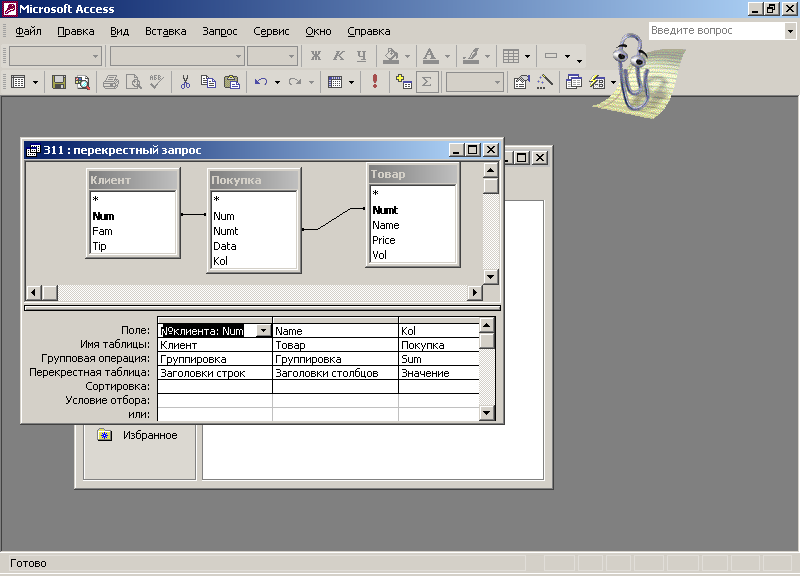This screenshot has width=800, height=576.
Task: Open the Ask a question dropdown arrow
Action: click(790, 31)
